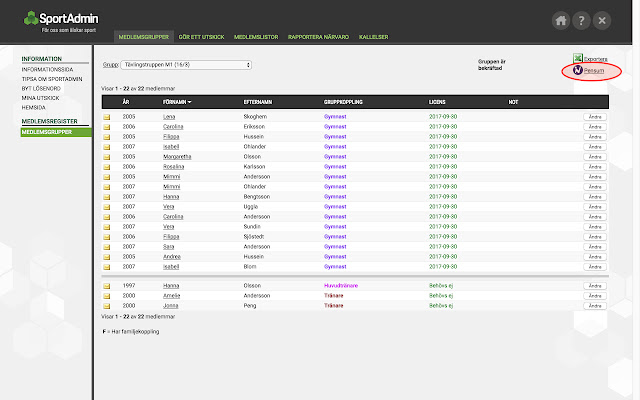Toggle sort arrow on Förnamn column
This screenshot has width=640, height=400.
tap(190, 102)
